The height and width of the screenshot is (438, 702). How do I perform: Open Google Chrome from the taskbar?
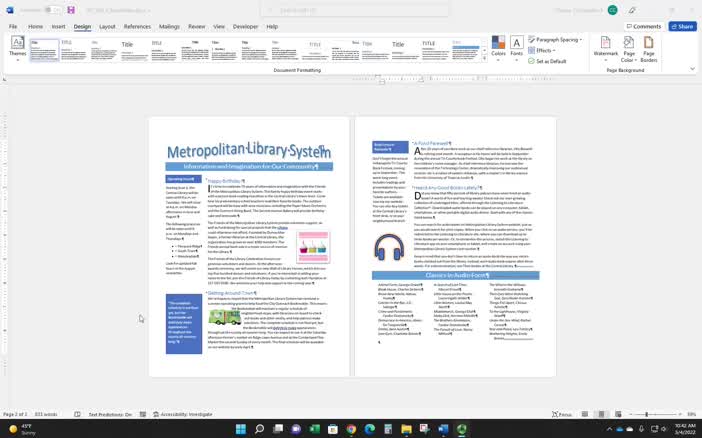351,429
